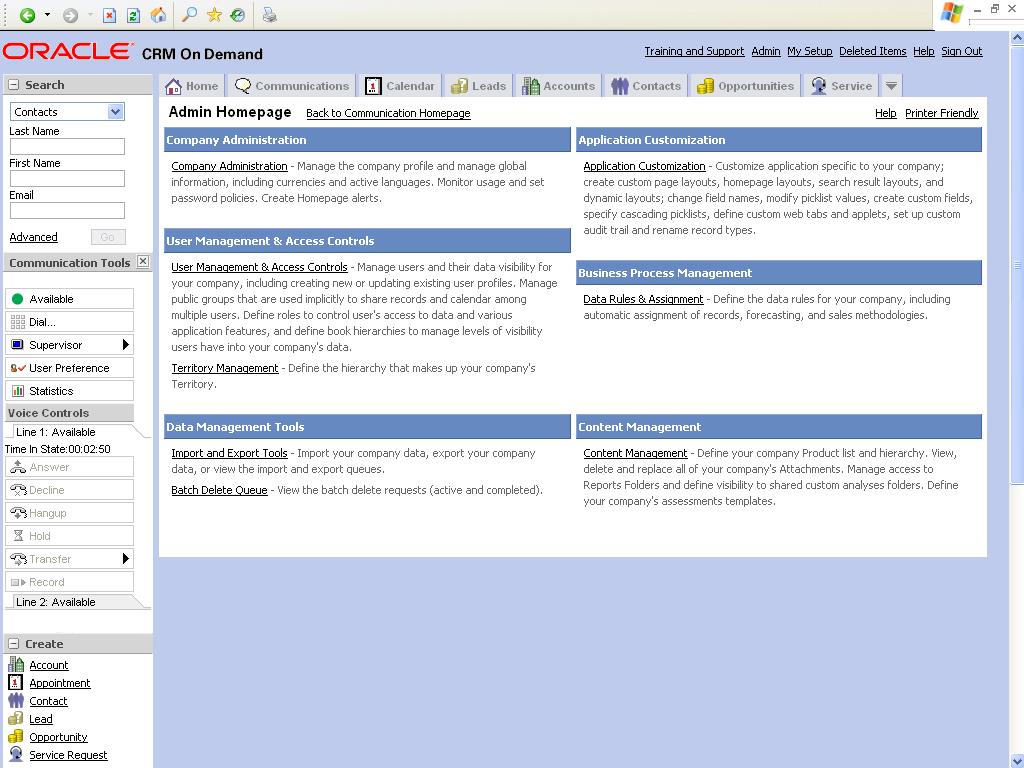This screenshot has height=768, width=1024.
Task: Toggle the Available status button
Action: (69, 298)
